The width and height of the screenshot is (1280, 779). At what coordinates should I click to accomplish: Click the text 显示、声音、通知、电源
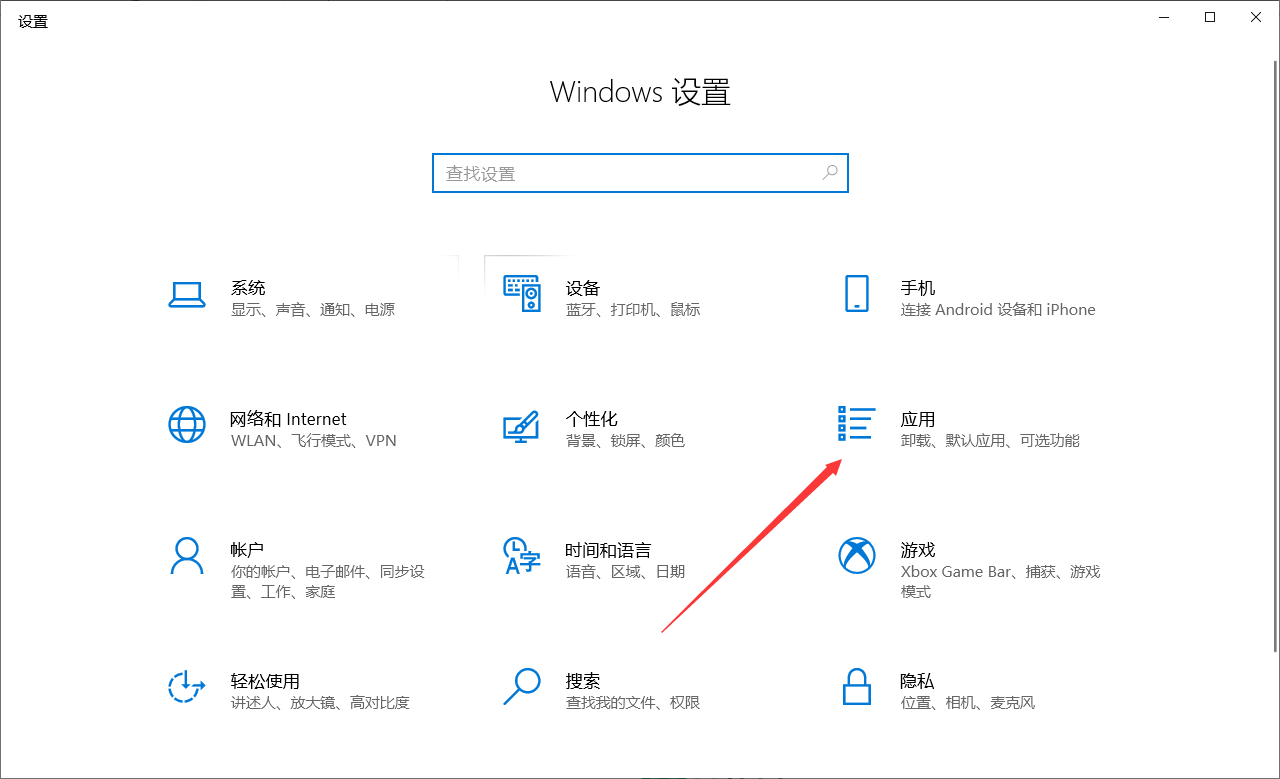(313, 310)
